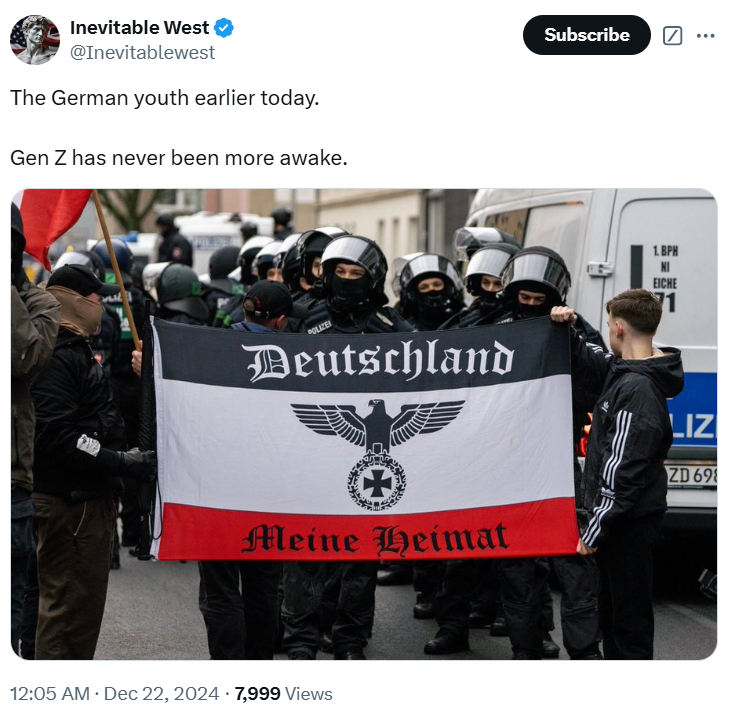Click the 12:05 AM timestamp
This screenshot has width=735, height=721.
point(50,694)
